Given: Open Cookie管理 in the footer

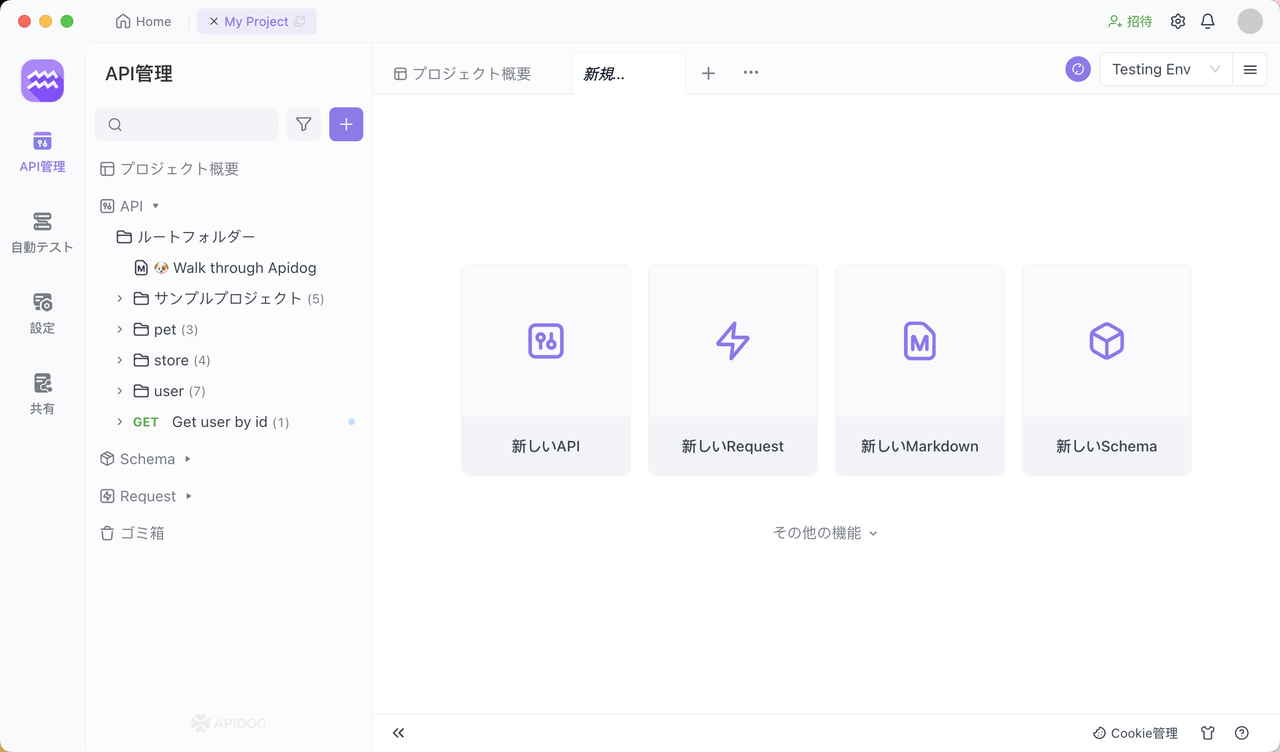Looking at the screenshot, I should 1135,733.
